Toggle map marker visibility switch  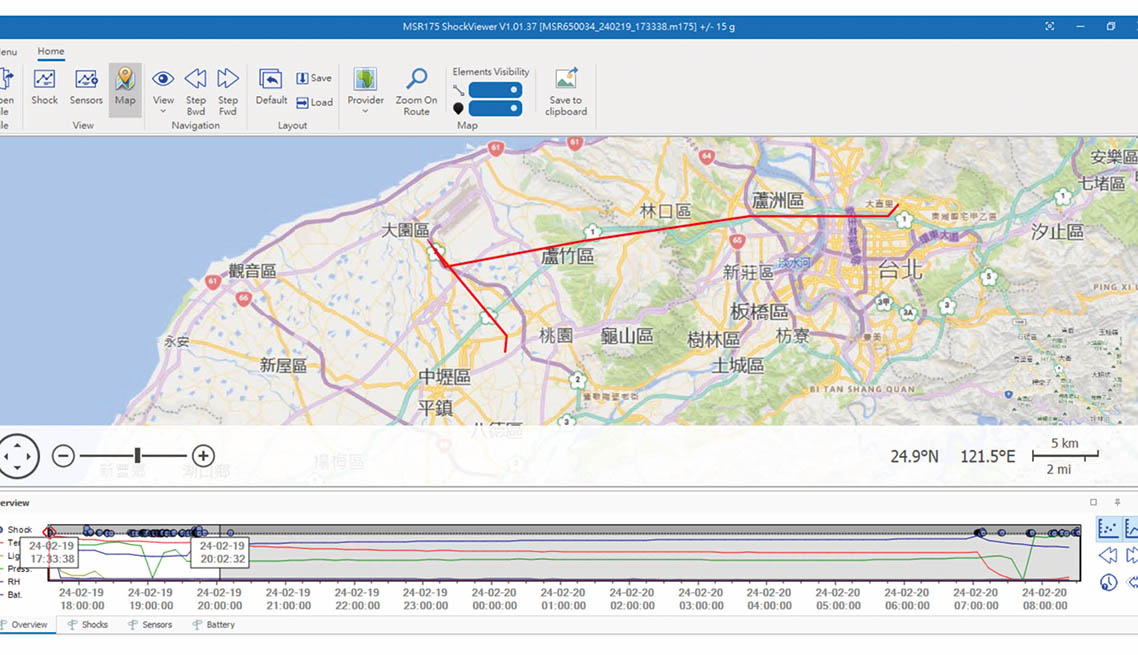(x=495, y=108)
